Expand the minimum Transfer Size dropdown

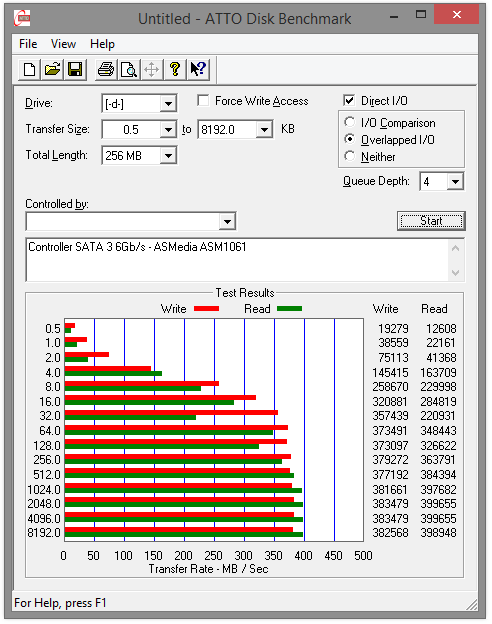point(168,130)
